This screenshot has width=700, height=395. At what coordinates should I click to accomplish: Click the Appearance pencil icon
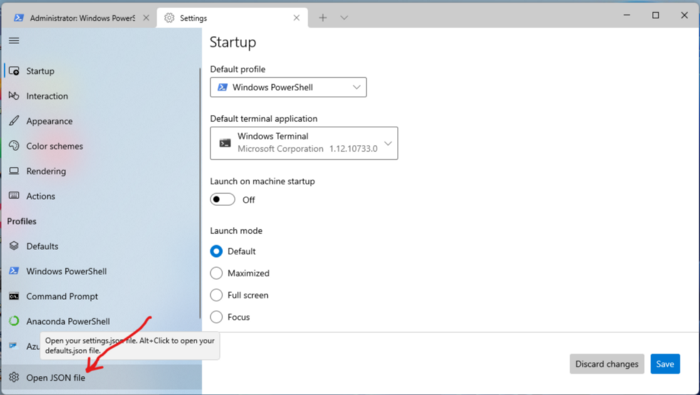14,121
